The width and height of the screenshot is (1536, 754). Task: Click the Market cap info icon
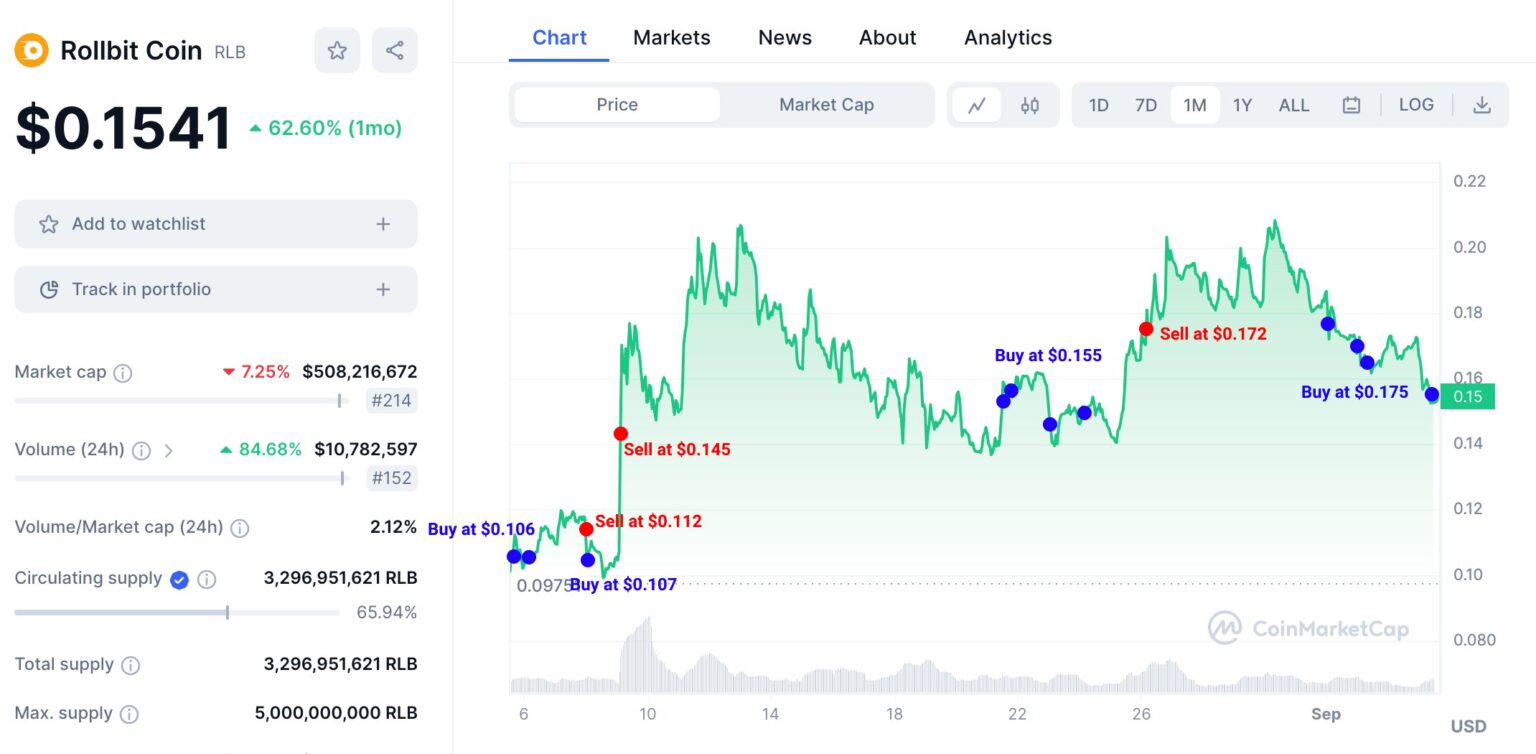point(123,373)
